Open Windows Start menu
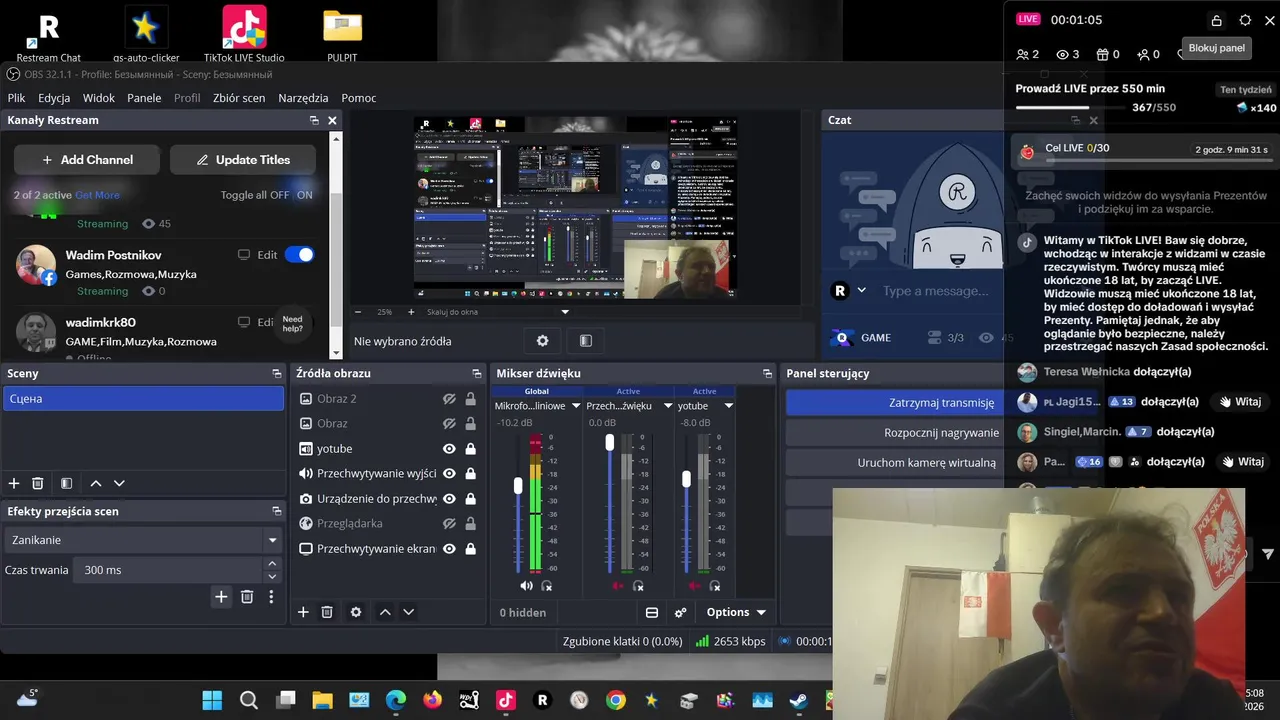Image resolution: width=1280 pixels, height=720 pixels. 212,700
